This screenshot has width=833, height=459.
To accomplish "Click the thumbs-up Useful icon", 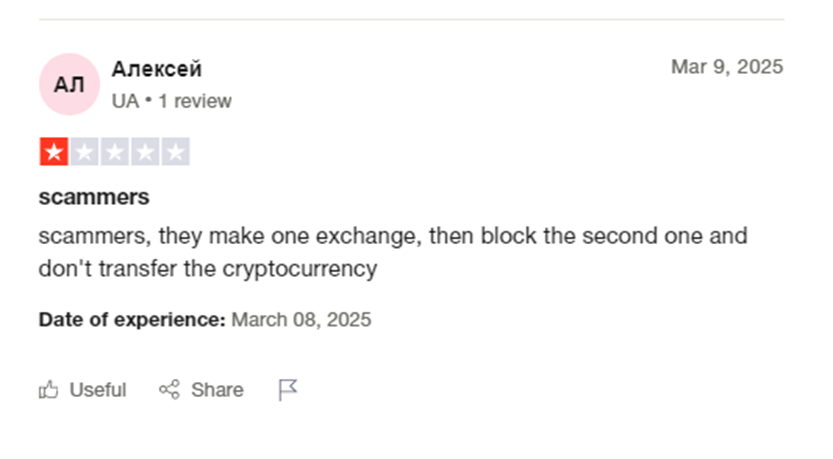I will [x=48, y=390].
